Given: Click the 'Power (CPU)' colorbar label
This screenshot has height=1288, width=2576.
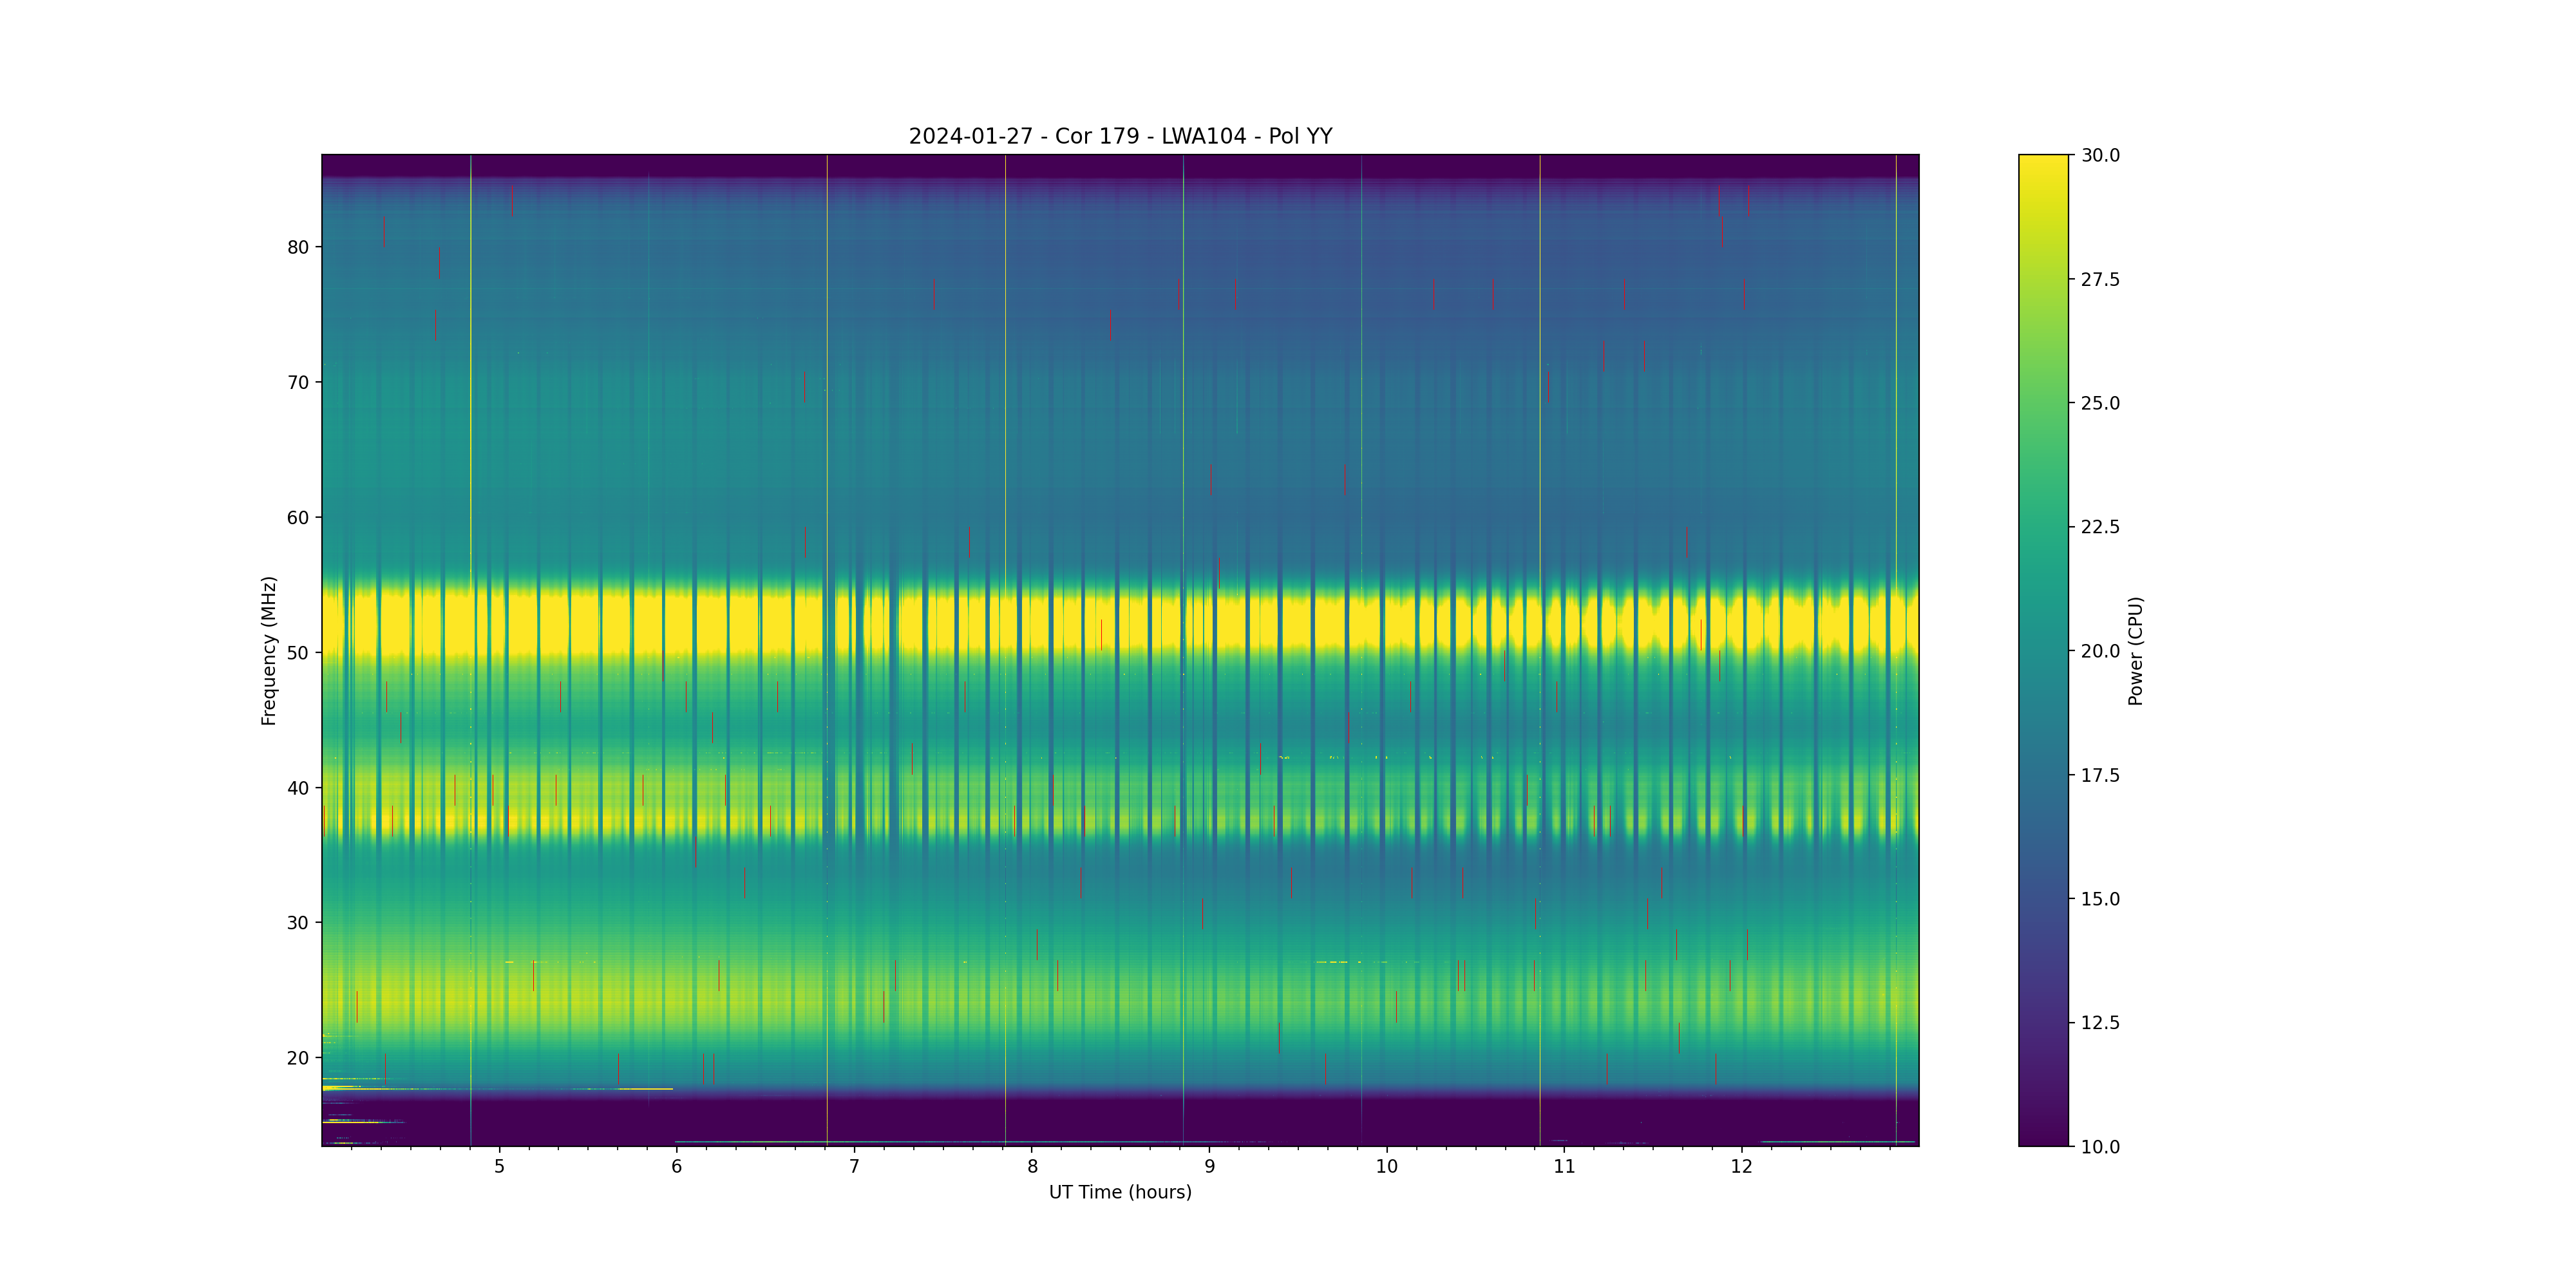Looking at the screenshot, I should (x=2135, y=650).
